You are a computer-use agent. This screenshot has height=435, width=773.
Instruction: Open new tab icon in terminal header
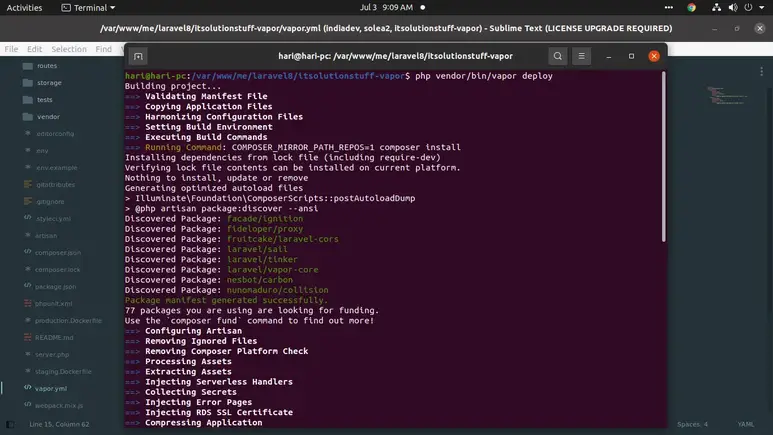tap(138, 56)
